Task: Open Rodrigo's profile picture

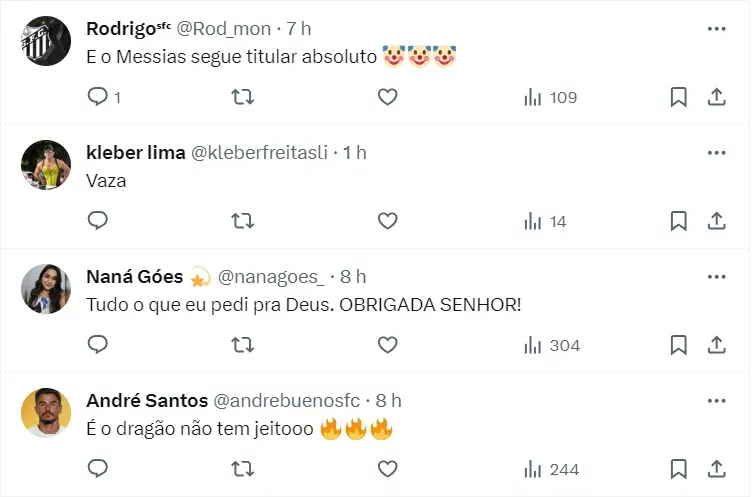Action: (x=45, y=41)
